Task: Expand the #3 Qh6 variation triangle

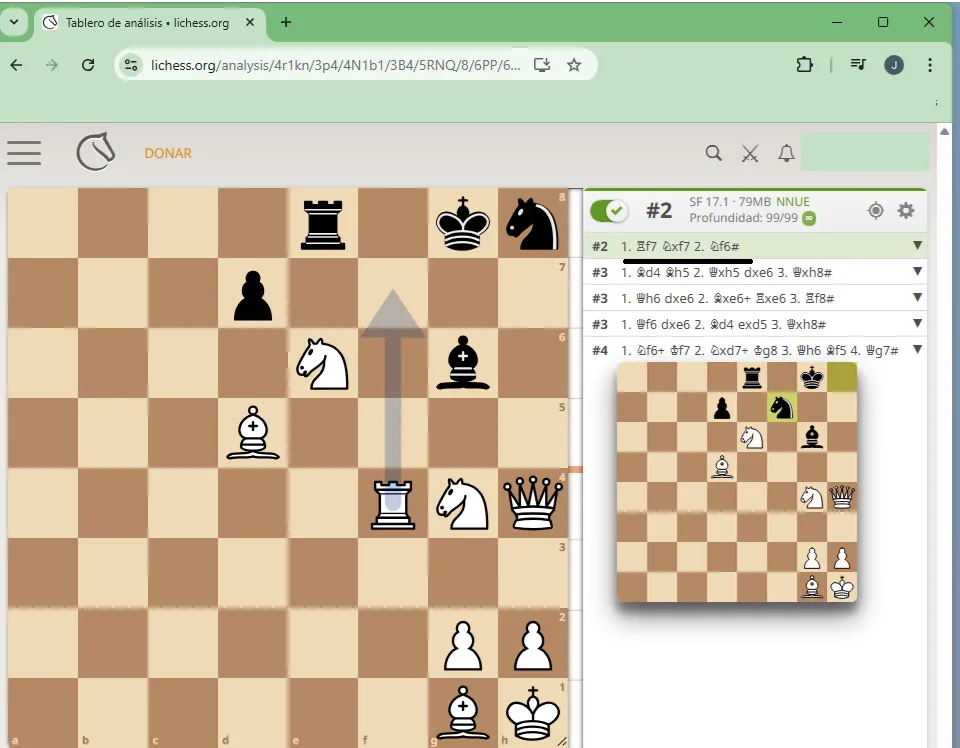Action: (x=917, y=297)
